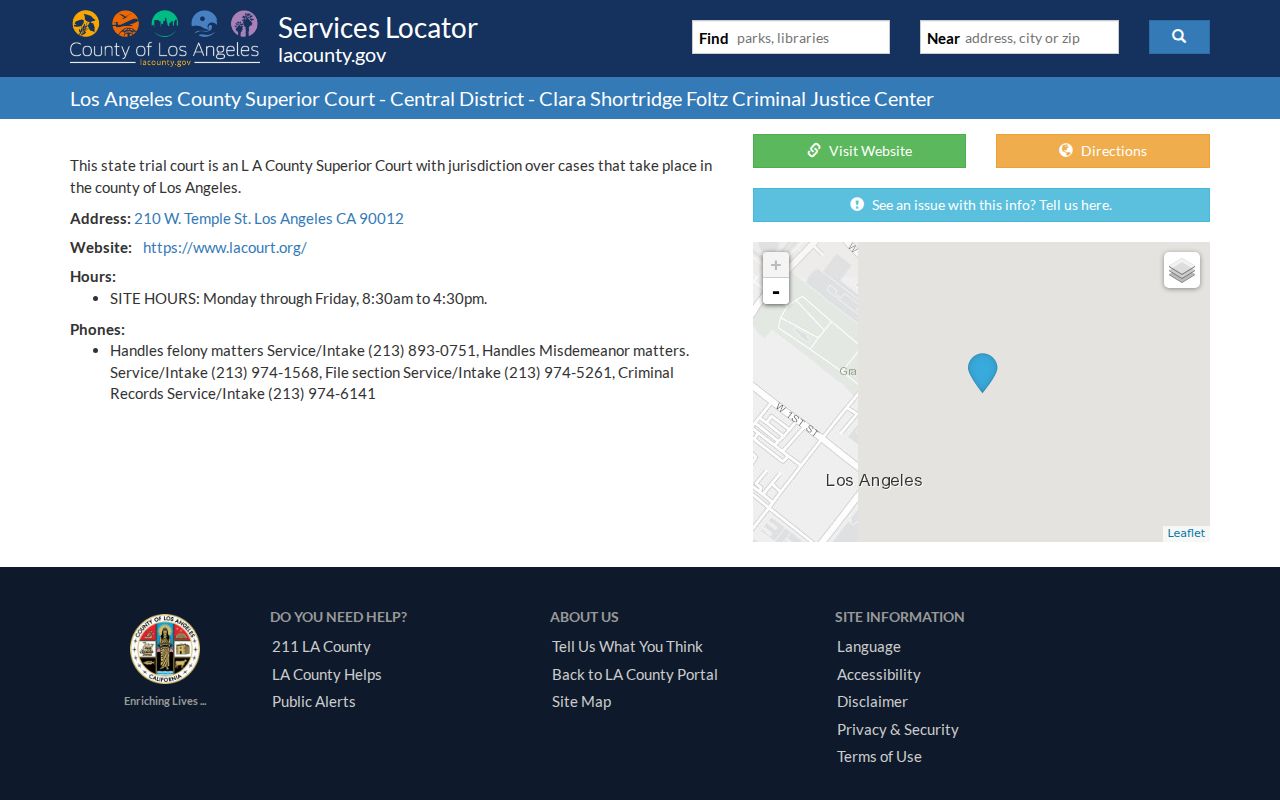Click the Leaflet attribution link
This screenshot has width=1280, height=800.
(1186, 533)
